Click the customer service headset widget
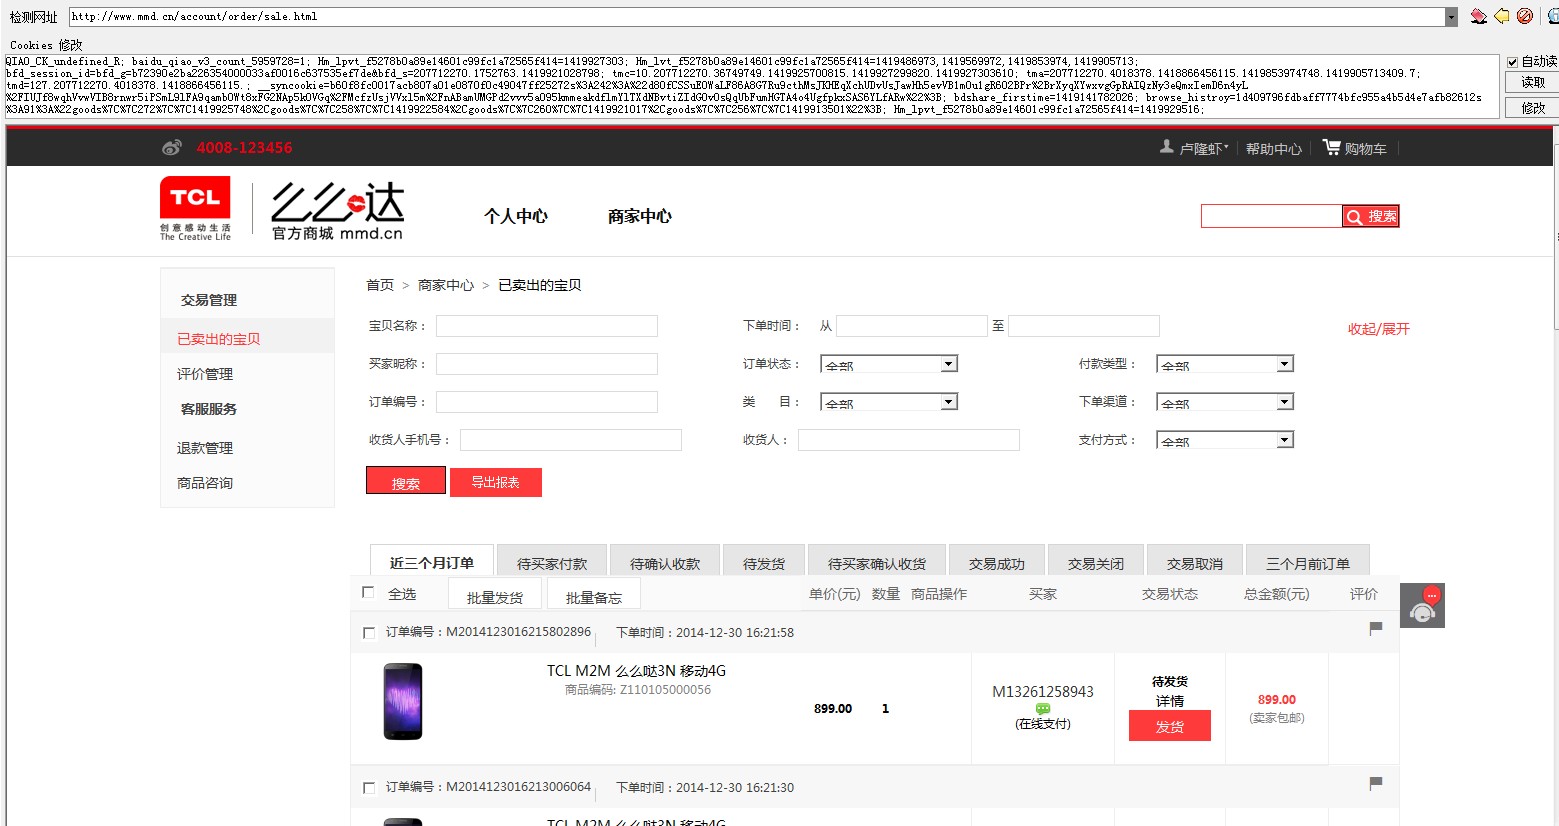This screenshot has width=1559, height=826. tap(1422, 606)
